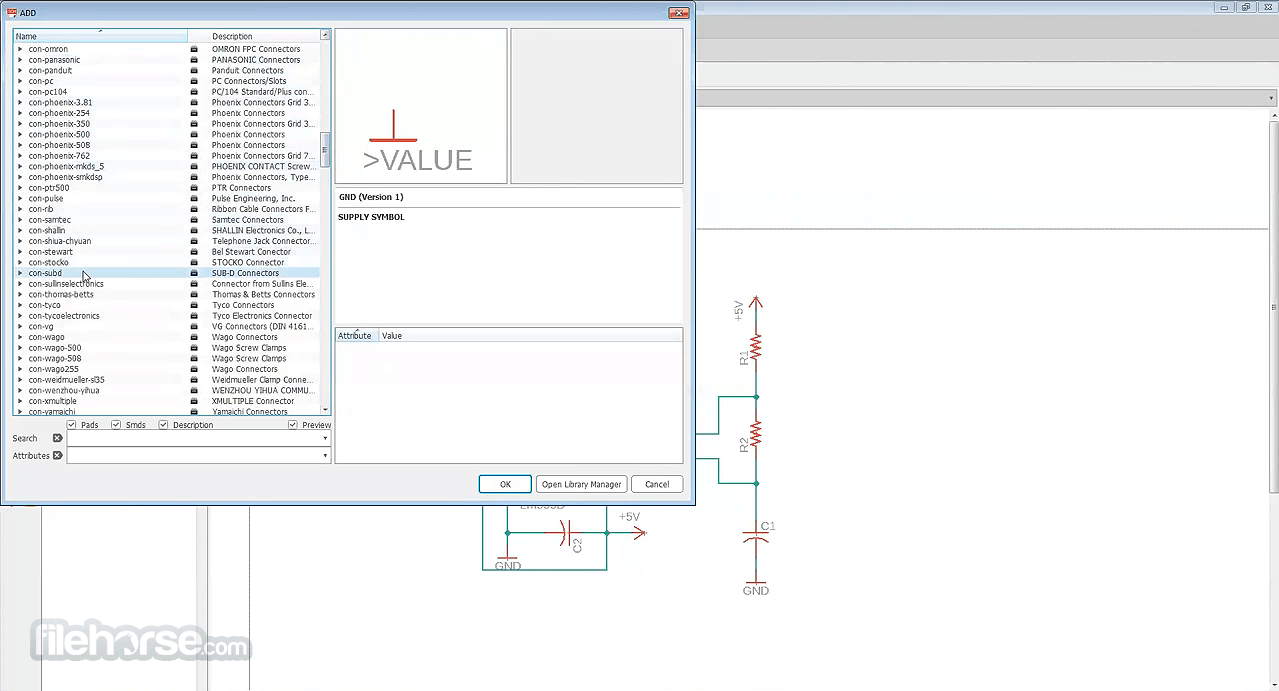This screenshot has height=691, width=1279.
Task: Click the Attribute column header
Action: click(355, 336)
